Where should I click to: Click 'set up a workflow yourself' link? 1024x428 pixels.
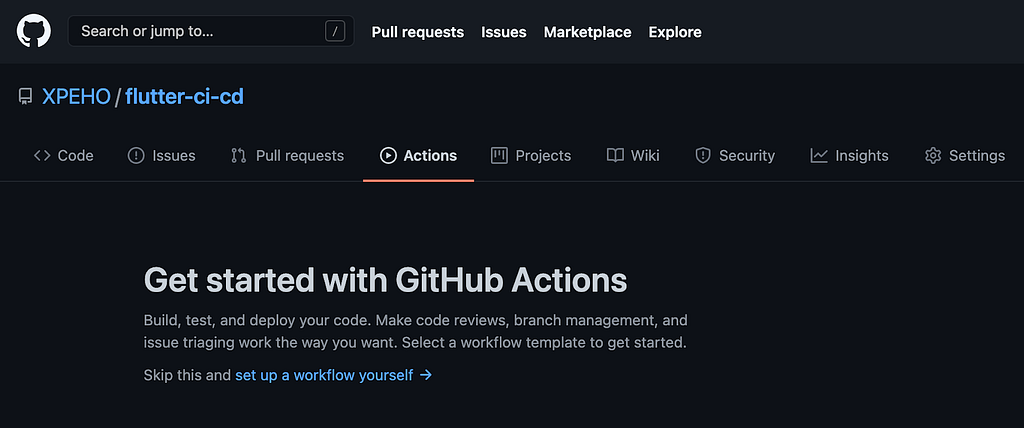[x=324, y=375]
